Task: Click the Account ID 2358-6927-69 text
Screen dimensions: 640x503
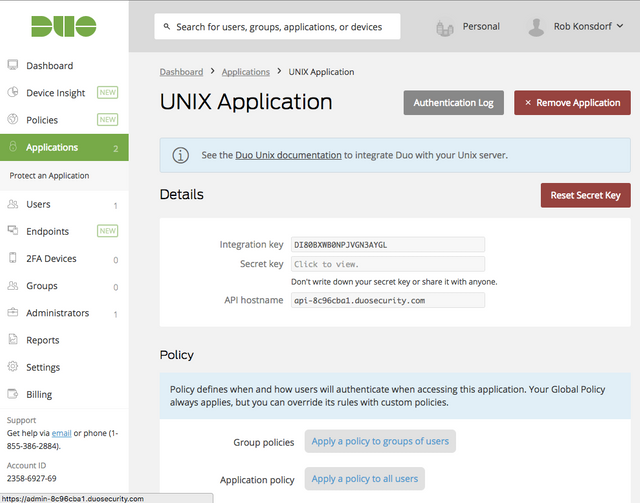Action: point(31,478)
